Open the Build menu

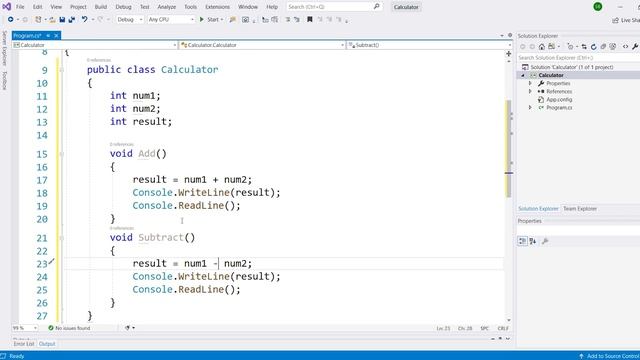101,7
